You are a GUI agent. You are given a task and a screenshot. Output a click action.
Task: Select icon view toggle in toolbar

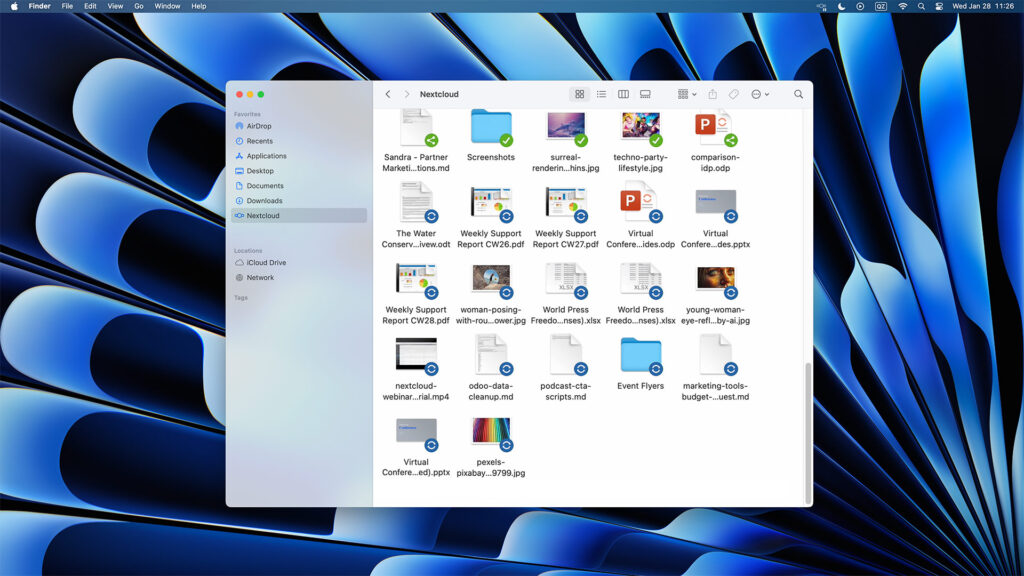tap(579, 94)
